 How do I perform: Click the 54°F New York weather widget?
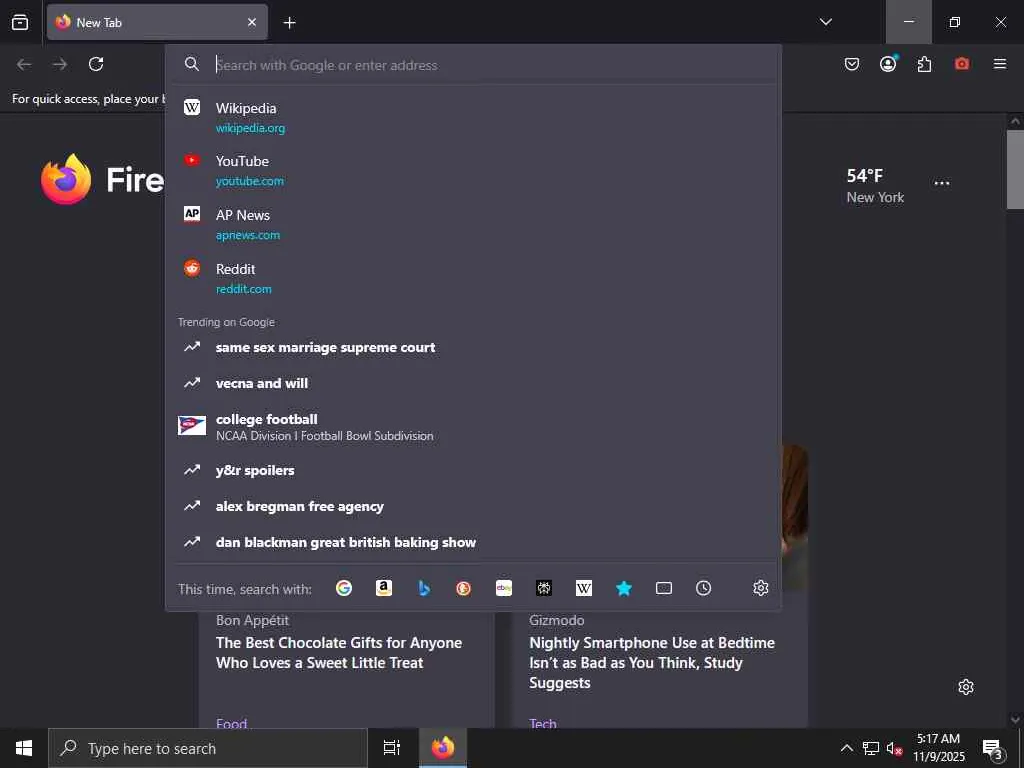click(x=875, y=186)
